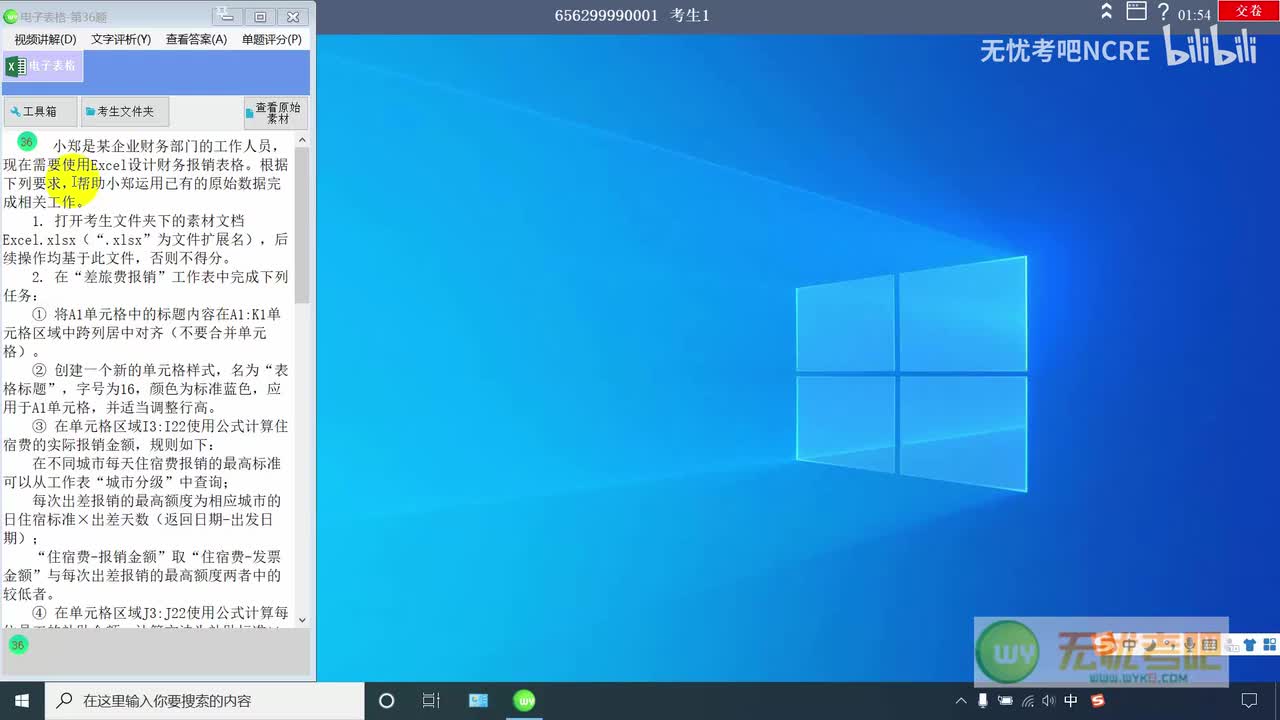Click the text line beginning ③ 在单元格区域I3:I22

160,426
